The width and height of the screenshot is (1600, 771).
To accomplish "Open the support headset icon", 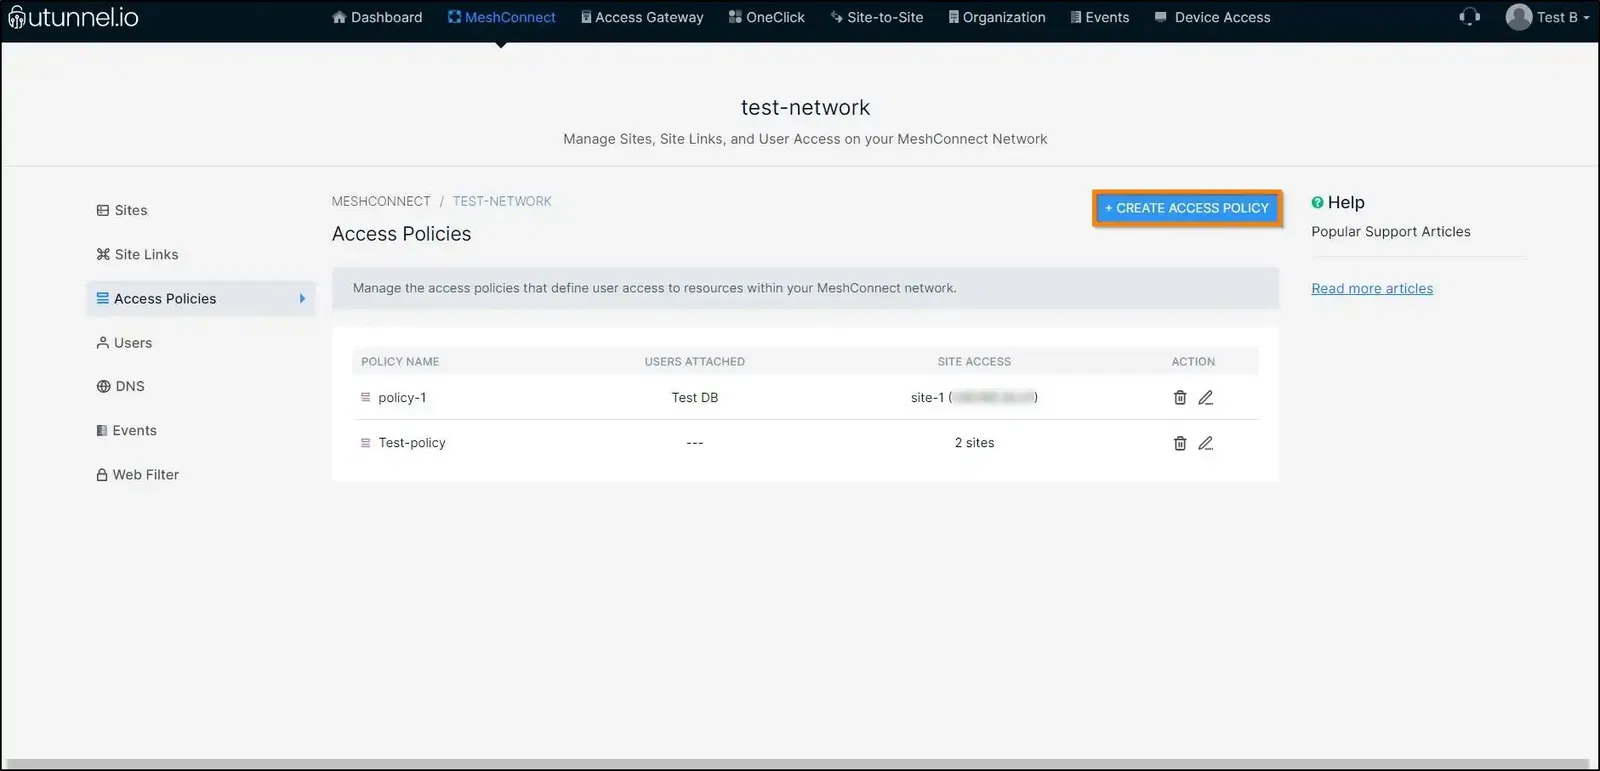I will coord(1469,17).
